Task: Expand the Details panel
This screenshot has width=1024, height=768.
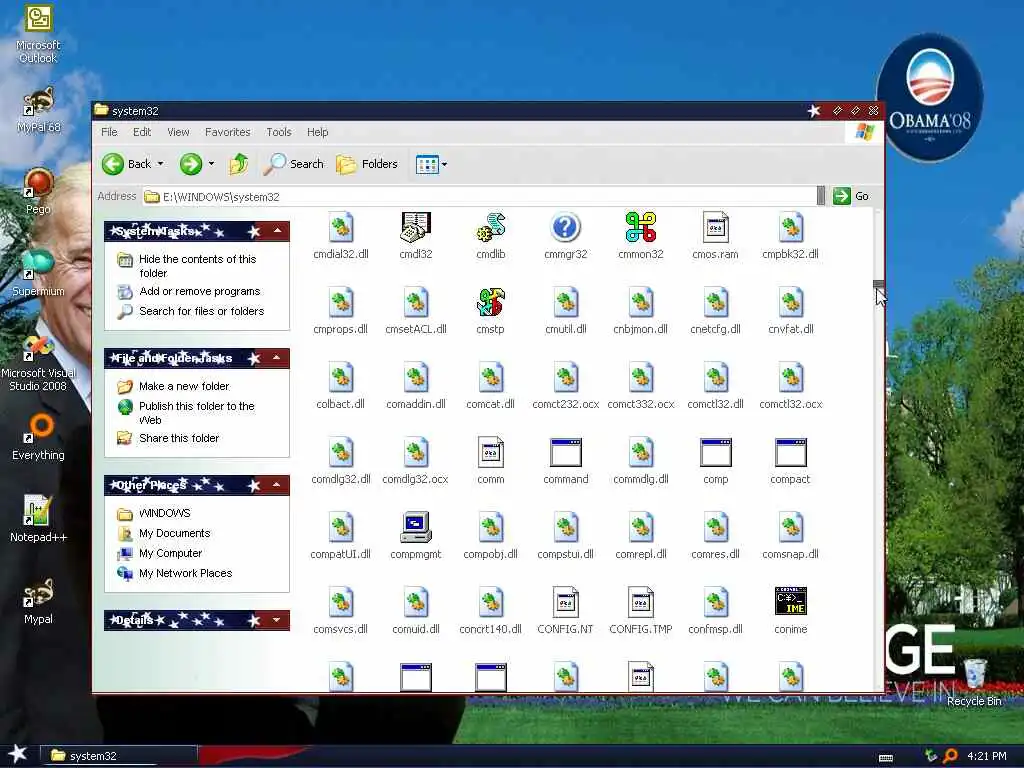Action: [278, 620]
